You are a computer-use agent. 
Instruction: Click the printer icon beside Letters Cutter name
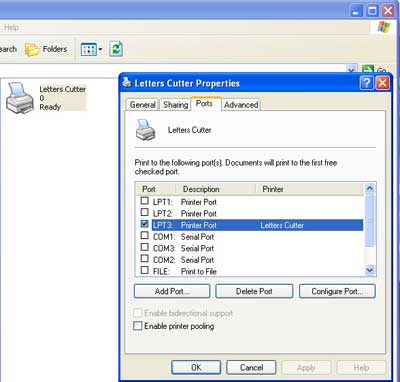coord(145,130)
